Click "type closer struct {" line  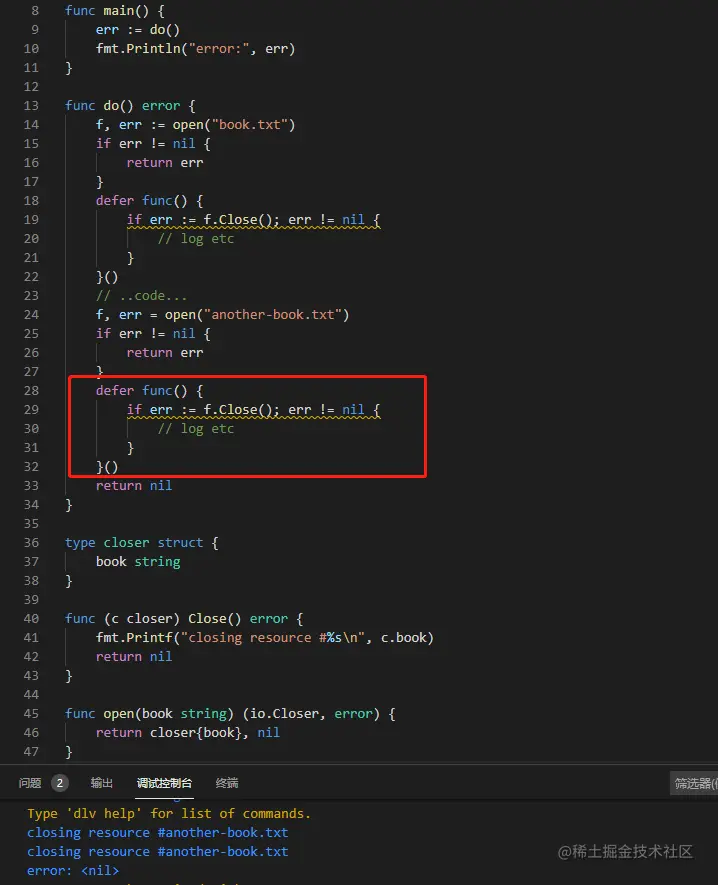142,542
